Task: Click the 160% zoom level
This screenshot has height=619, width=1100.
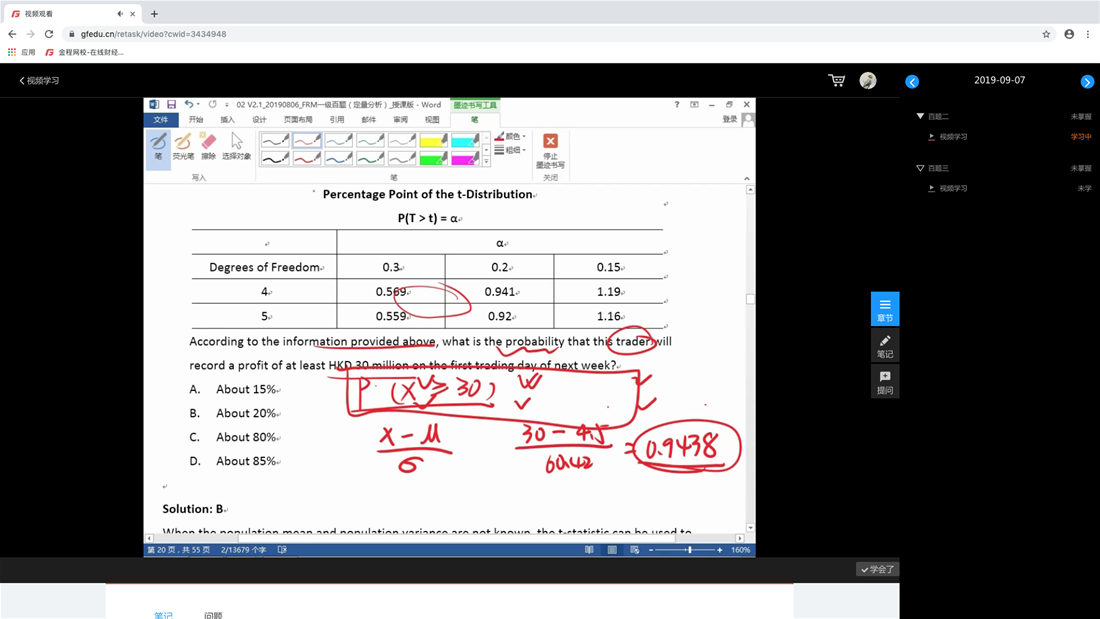Action: point(740,550)
